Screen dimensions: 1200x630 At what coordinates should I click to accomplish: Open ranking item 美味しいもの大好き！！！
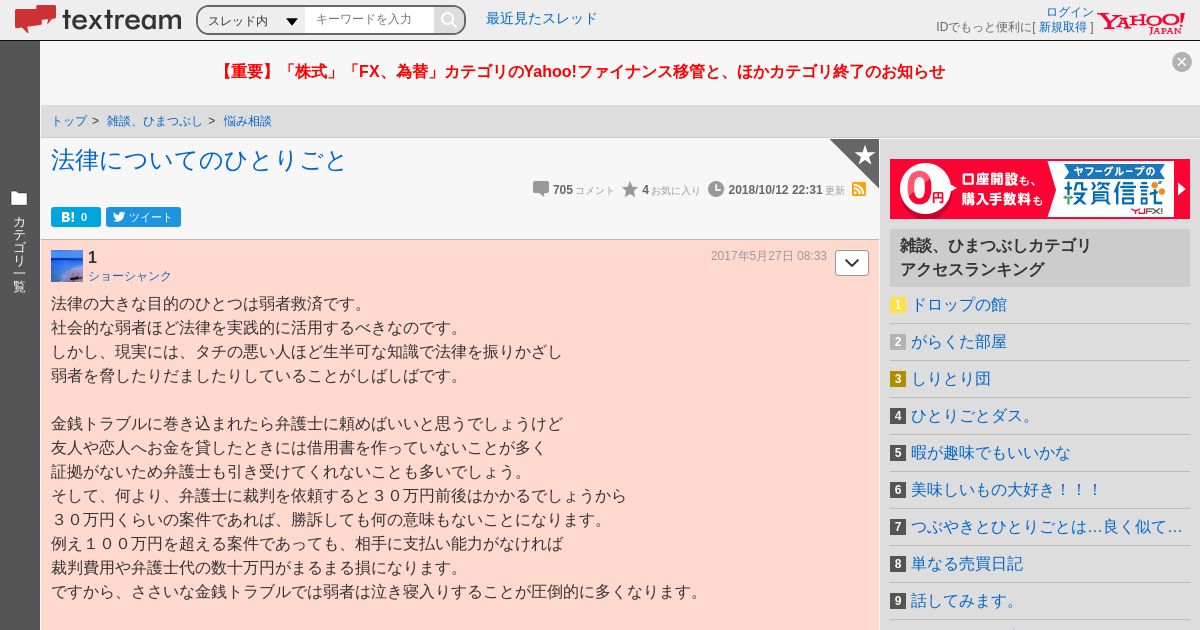point(1007,489)
